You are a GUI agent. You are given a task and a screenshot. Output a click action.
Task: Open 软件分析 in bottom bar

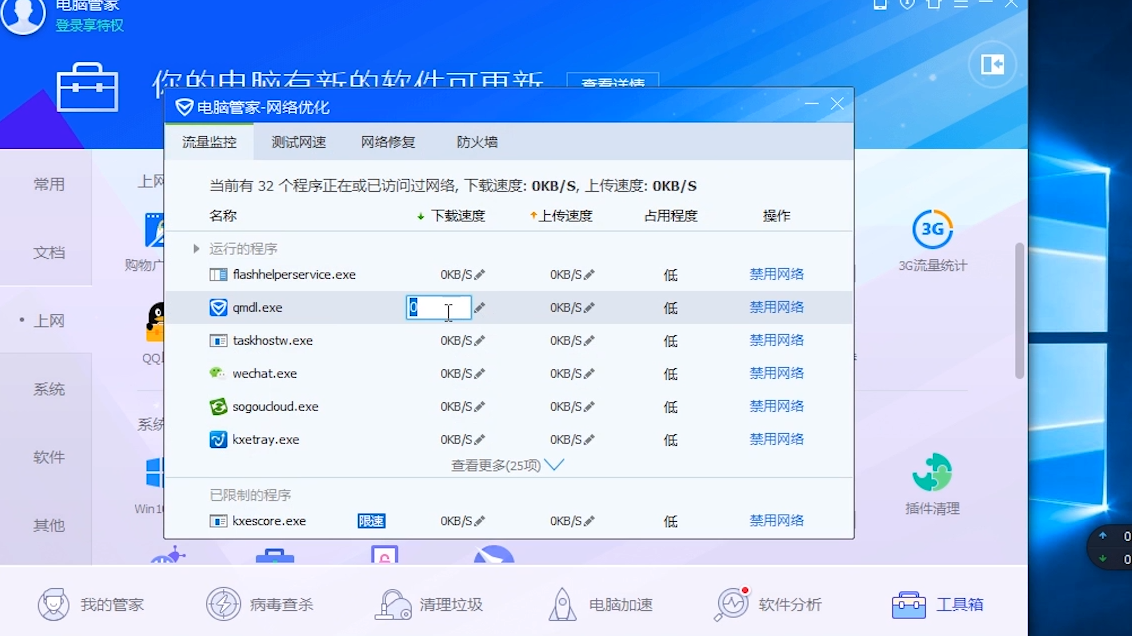768,604
